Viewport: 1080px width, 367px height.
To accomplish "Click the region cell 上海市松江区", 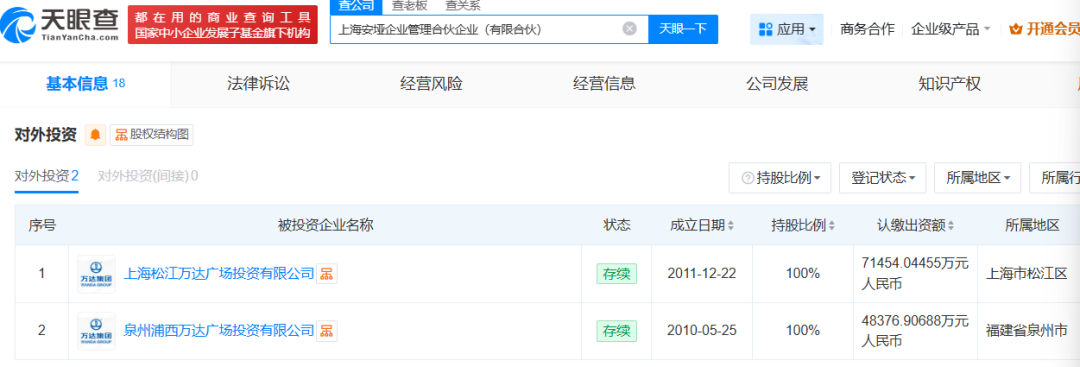I will [1027, 274].
